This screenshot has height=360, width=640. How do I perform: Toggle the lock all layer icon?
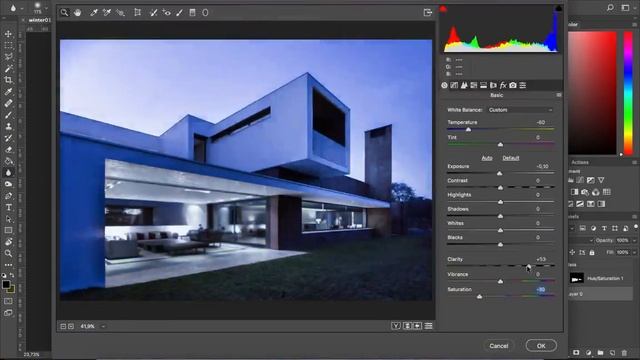pyautogui.click(x=592, y=253)
